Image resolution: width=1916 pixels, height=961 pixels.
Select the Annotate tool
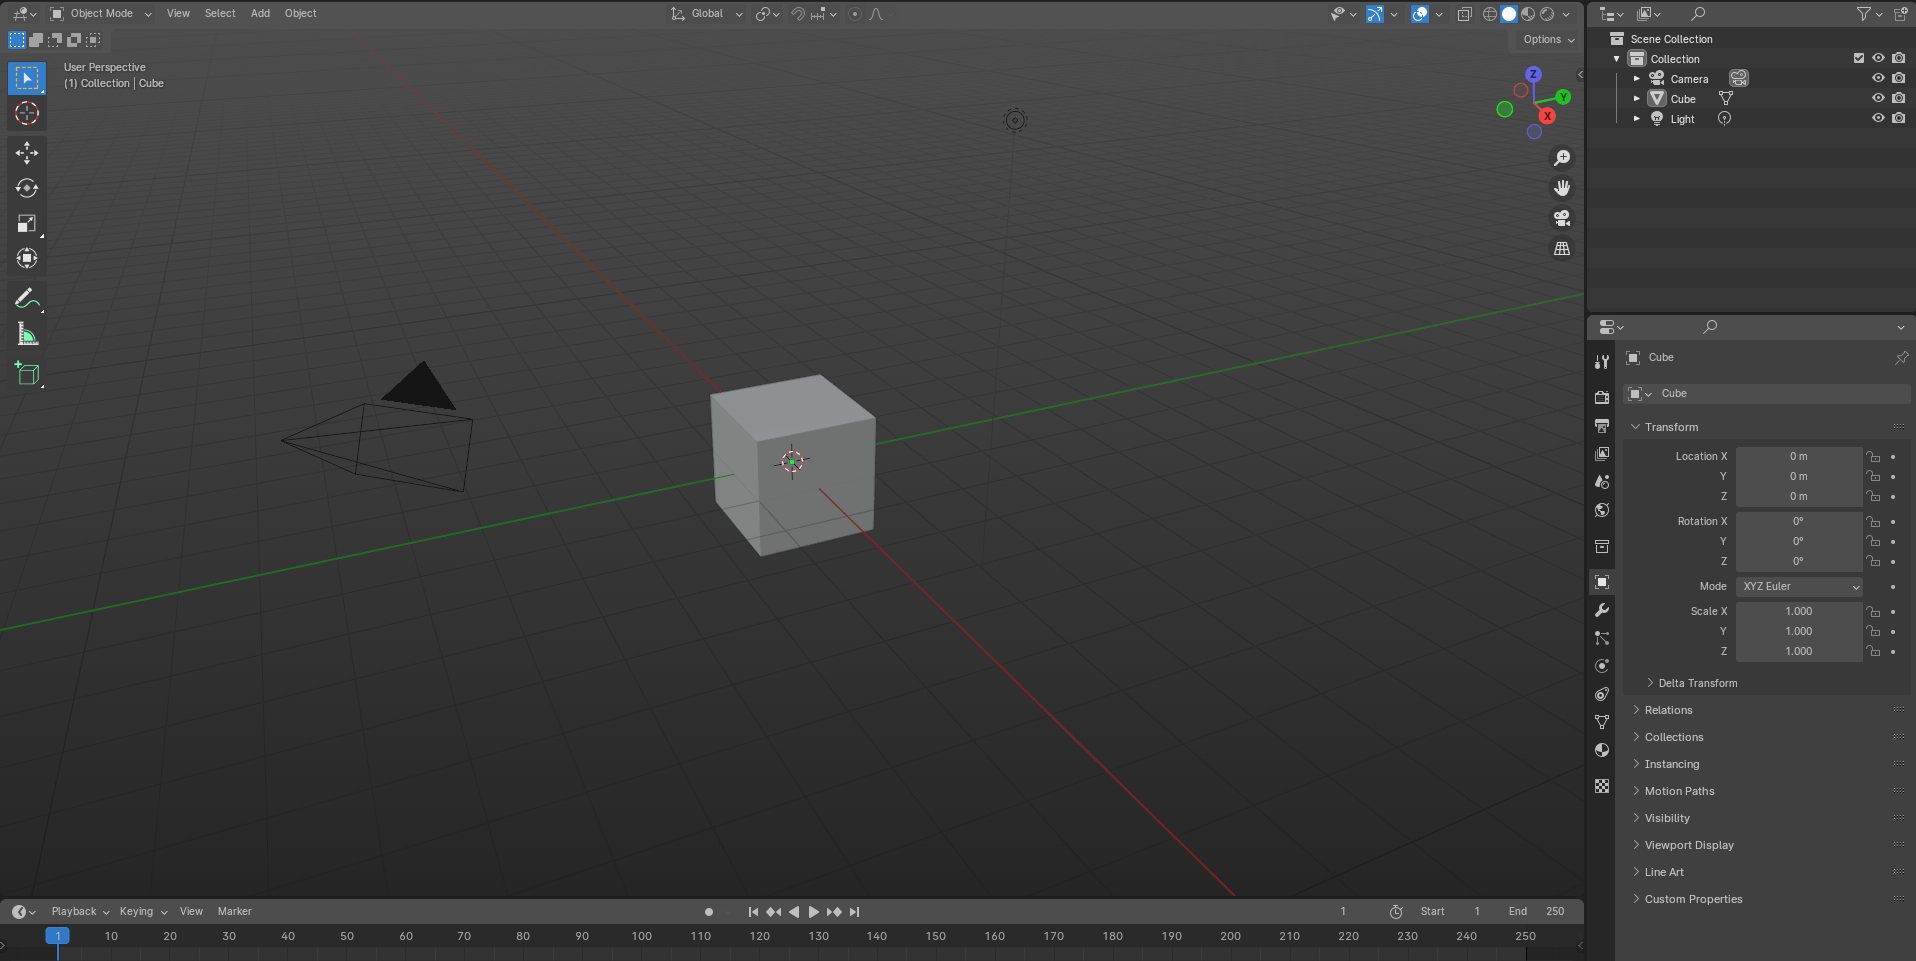(27, 299)
